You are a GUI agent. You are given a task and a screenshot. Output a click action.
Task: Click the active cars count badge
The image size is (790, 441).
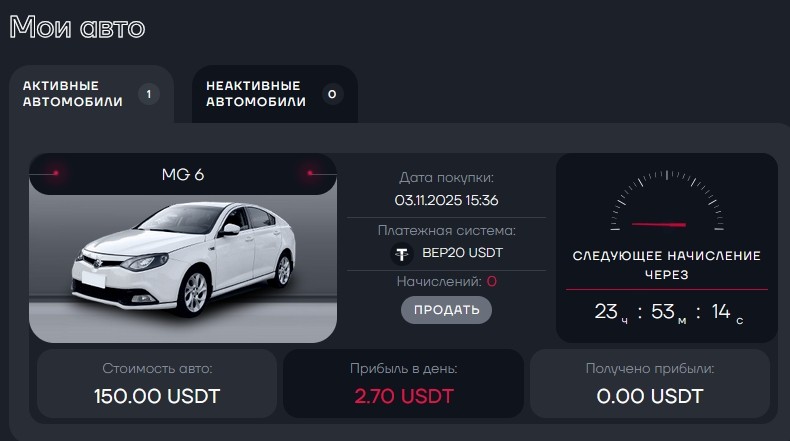click(x=149, y=95)
